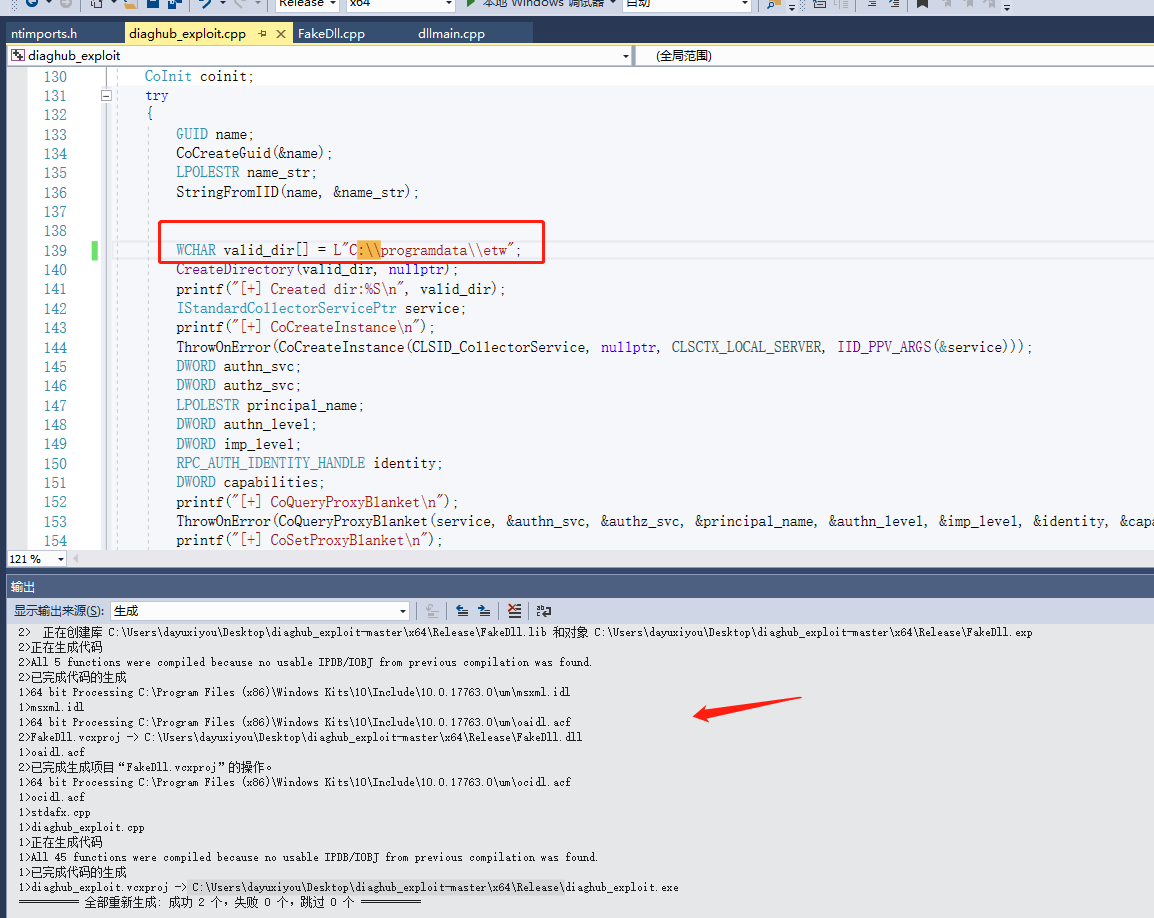Click the diaghub_exploit.exe output path line

[348, 888]
